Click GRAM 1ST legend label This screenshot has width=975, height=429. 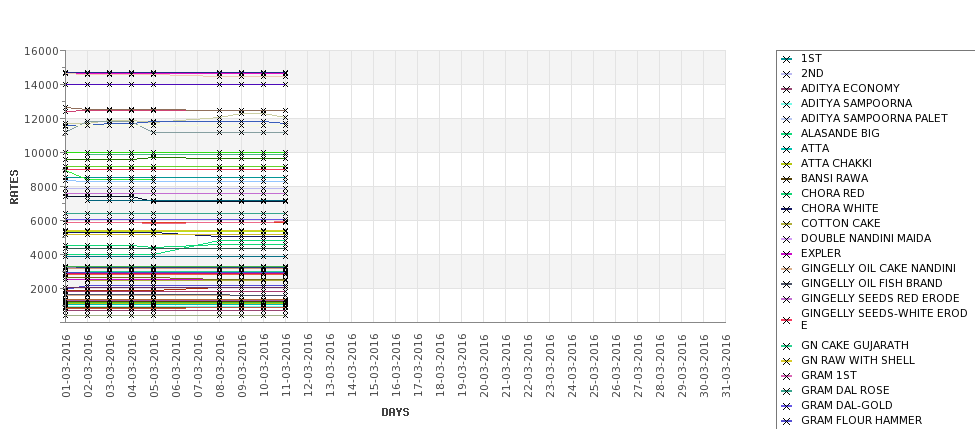[828, 375]
